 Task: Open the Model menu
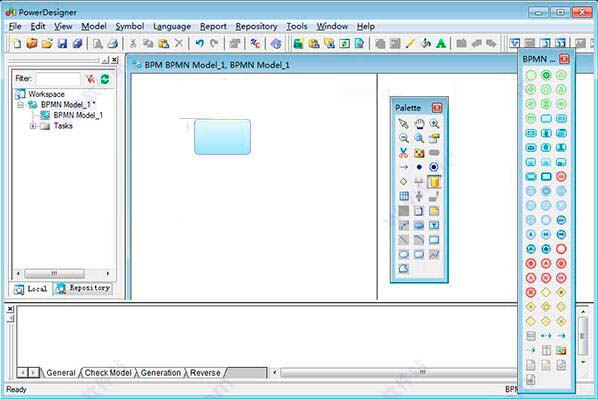[94, 26]
